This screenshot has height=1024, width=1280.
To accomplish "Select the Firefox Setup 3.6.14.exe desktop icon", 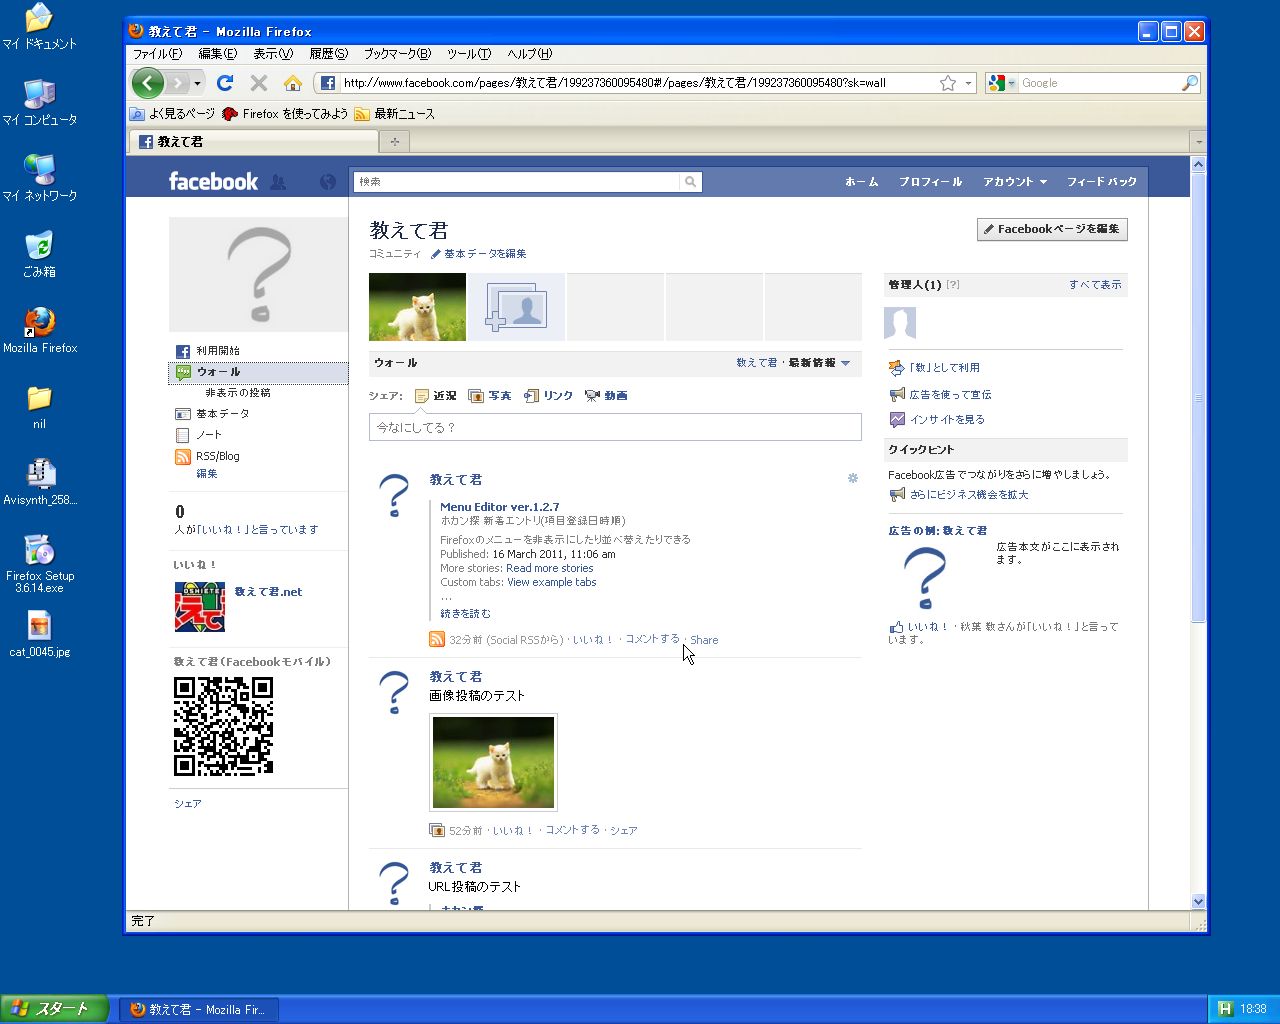I will (x=39, y=563).
